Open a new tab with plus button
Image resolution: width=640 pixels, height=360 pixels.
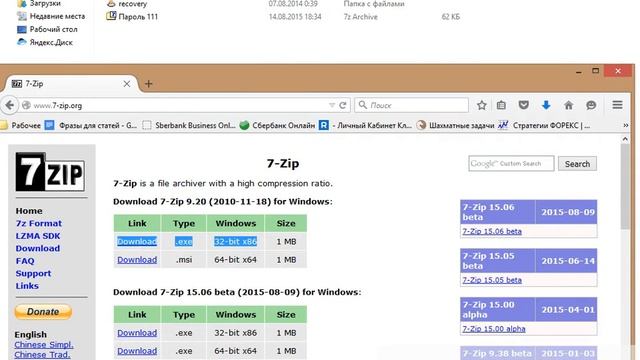pyautogui.click(x=149, y=84)
